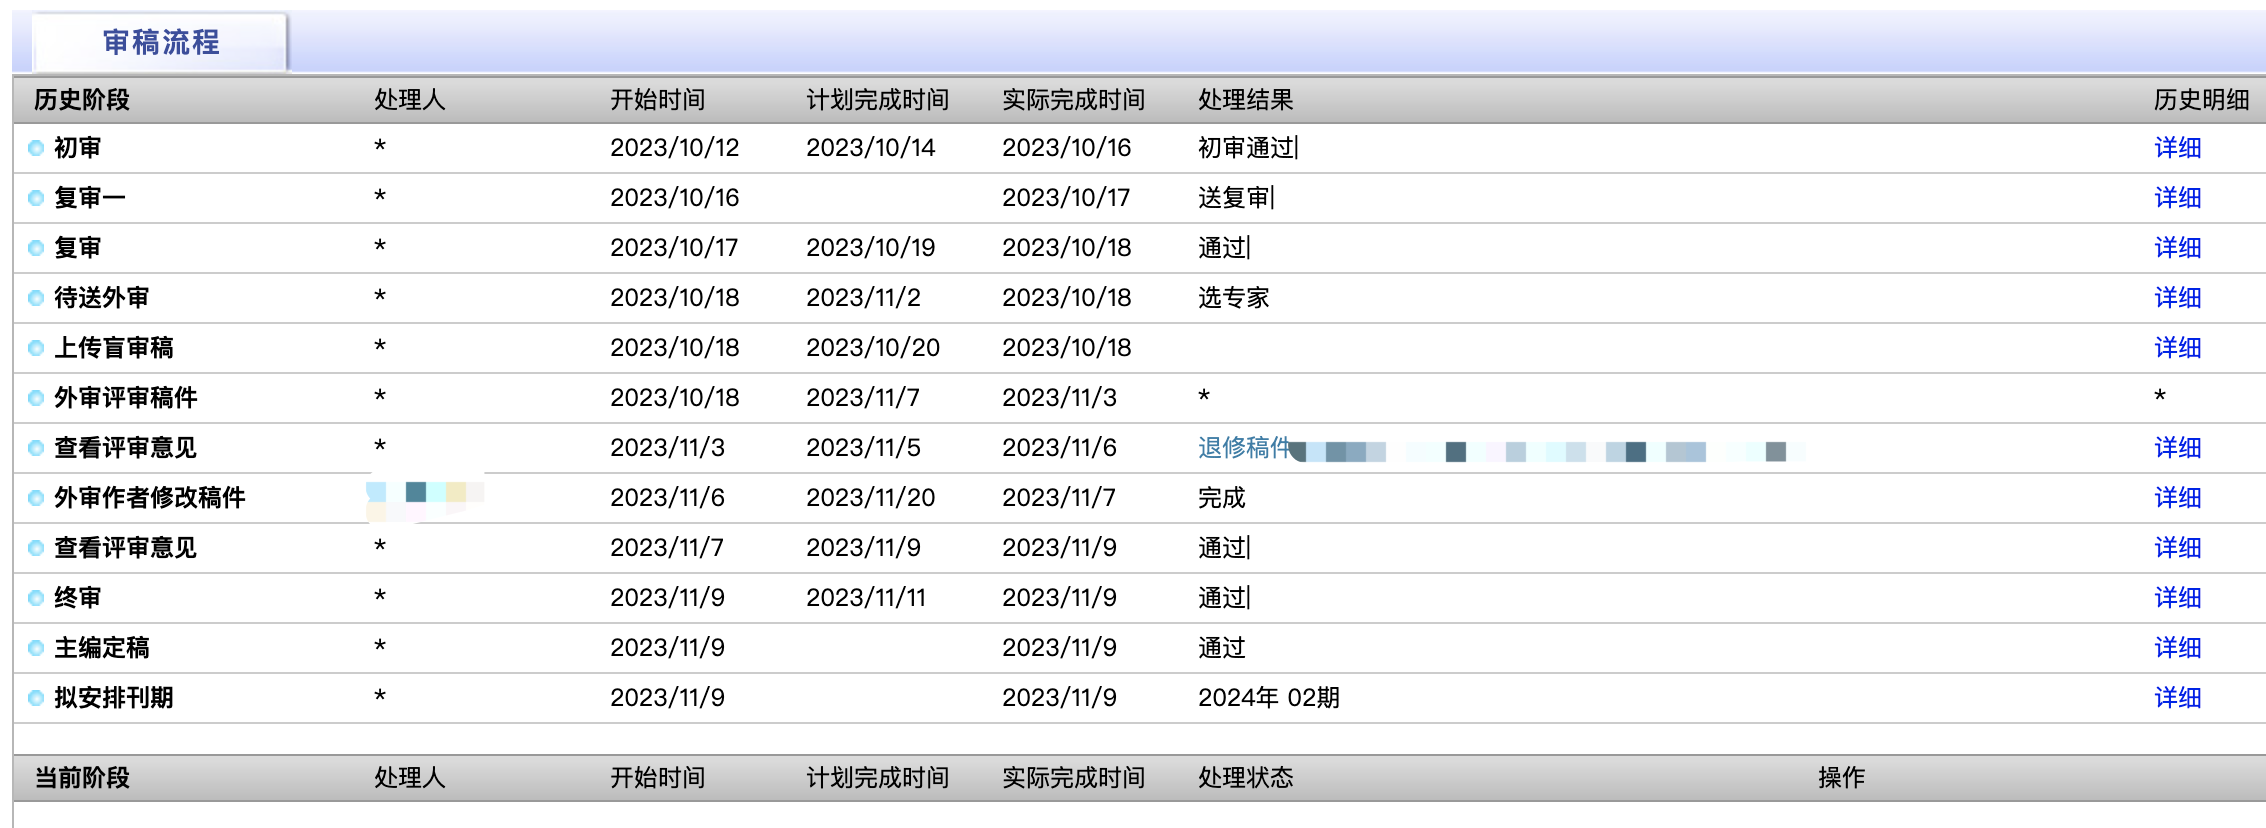Click the 当前阶段 section header
Screen dimensions: 2266x828
click(82, 778)
